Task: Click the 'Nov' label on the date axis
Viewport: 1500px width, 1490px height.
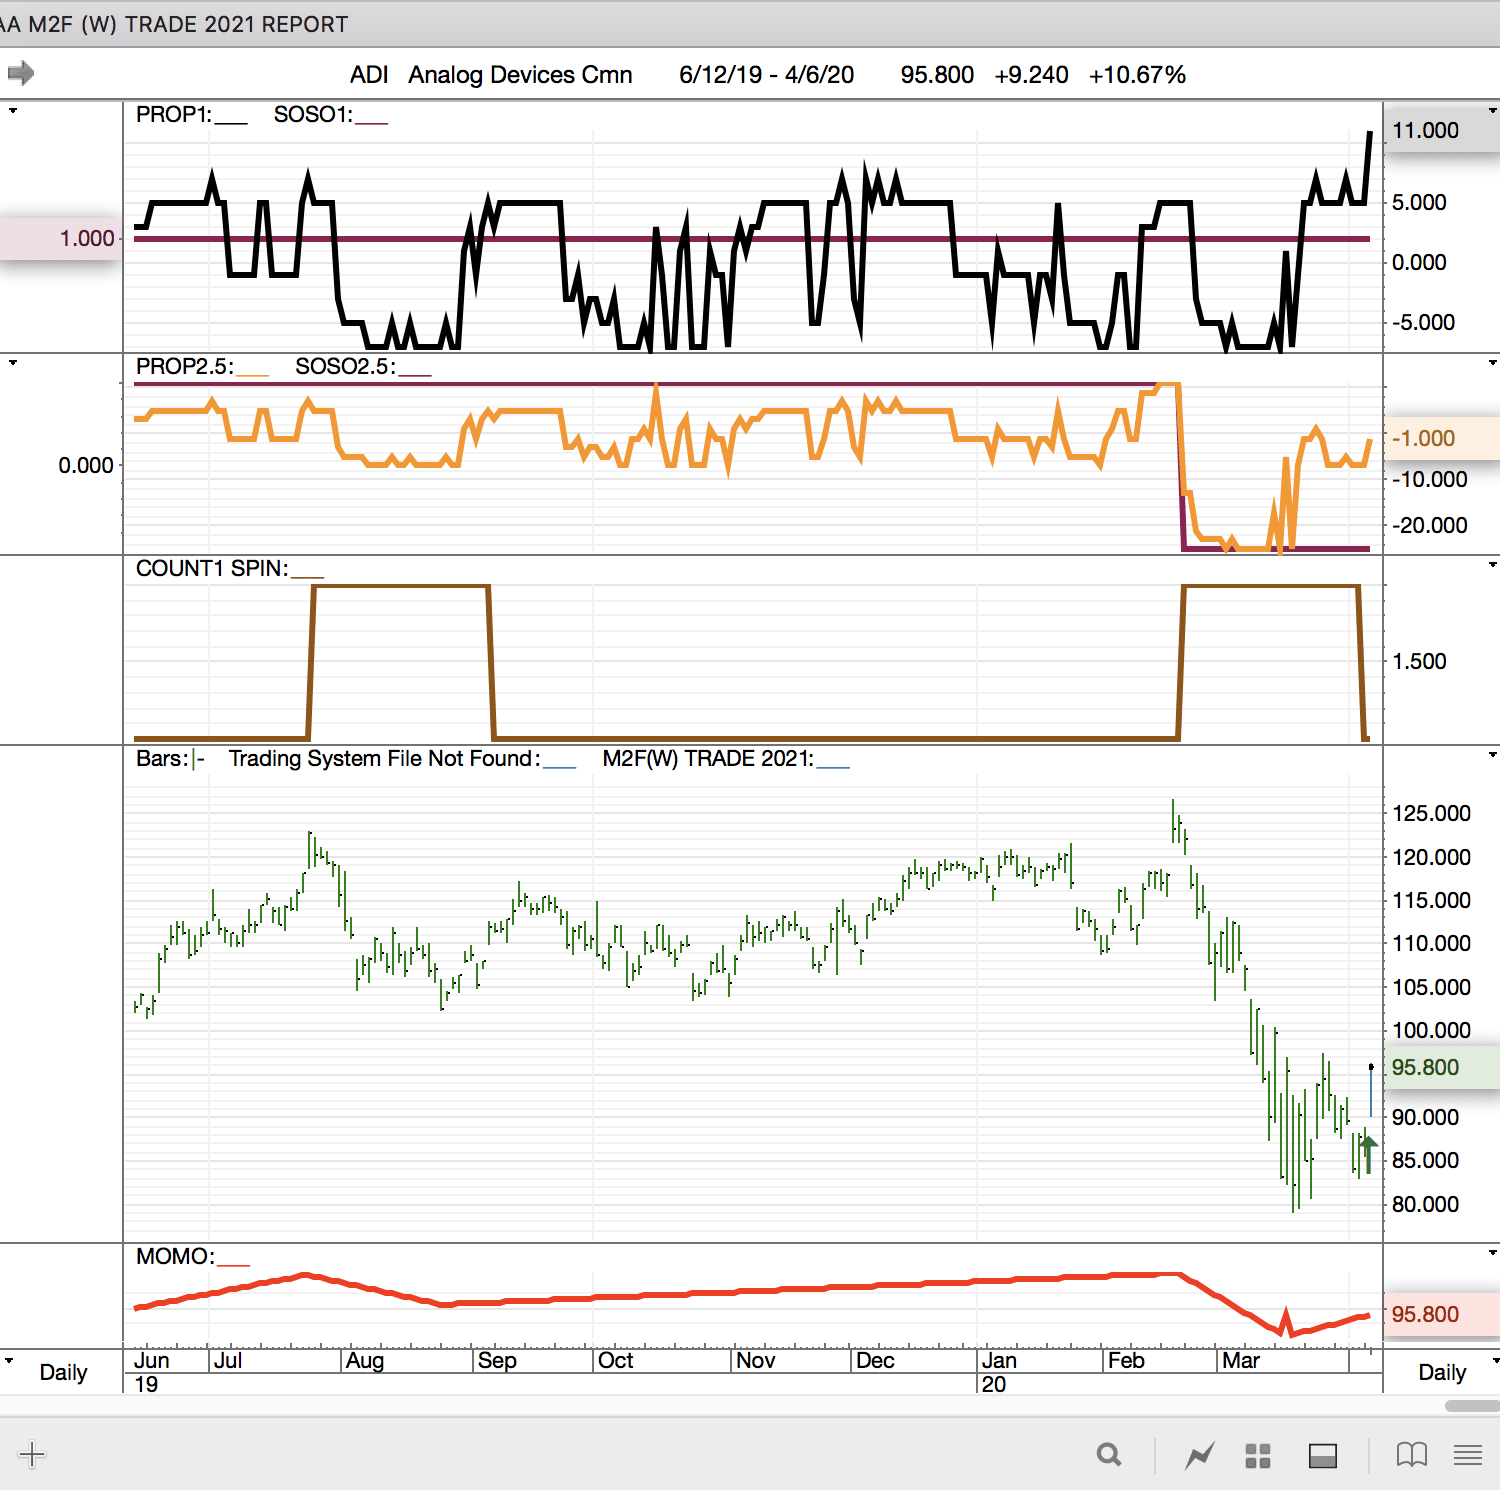Action: (x=755, y=1360)
